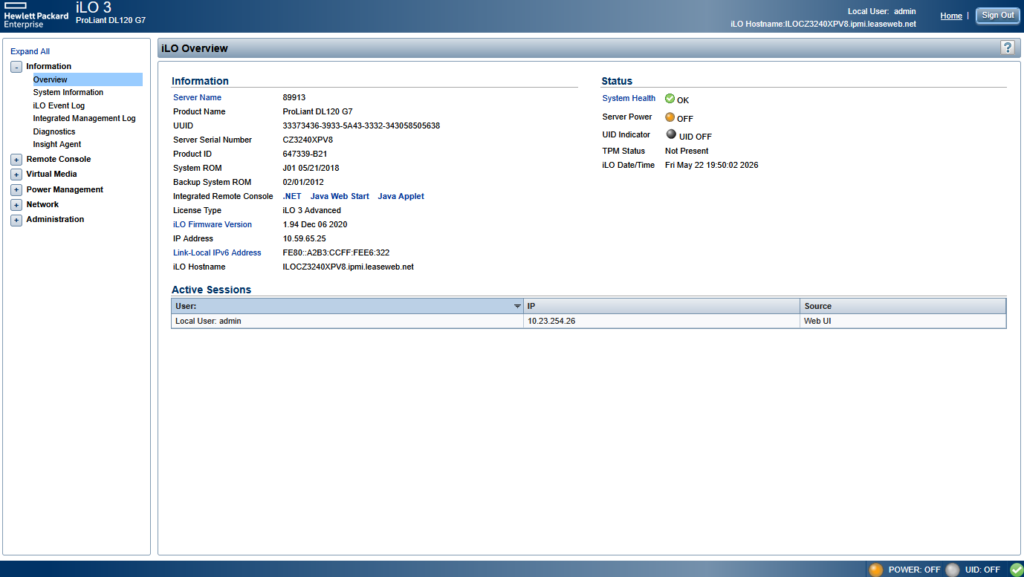Screen dimensions: 1024x577
Task: Click IP Address value 10.59.65.25
Action: [304, 239]
